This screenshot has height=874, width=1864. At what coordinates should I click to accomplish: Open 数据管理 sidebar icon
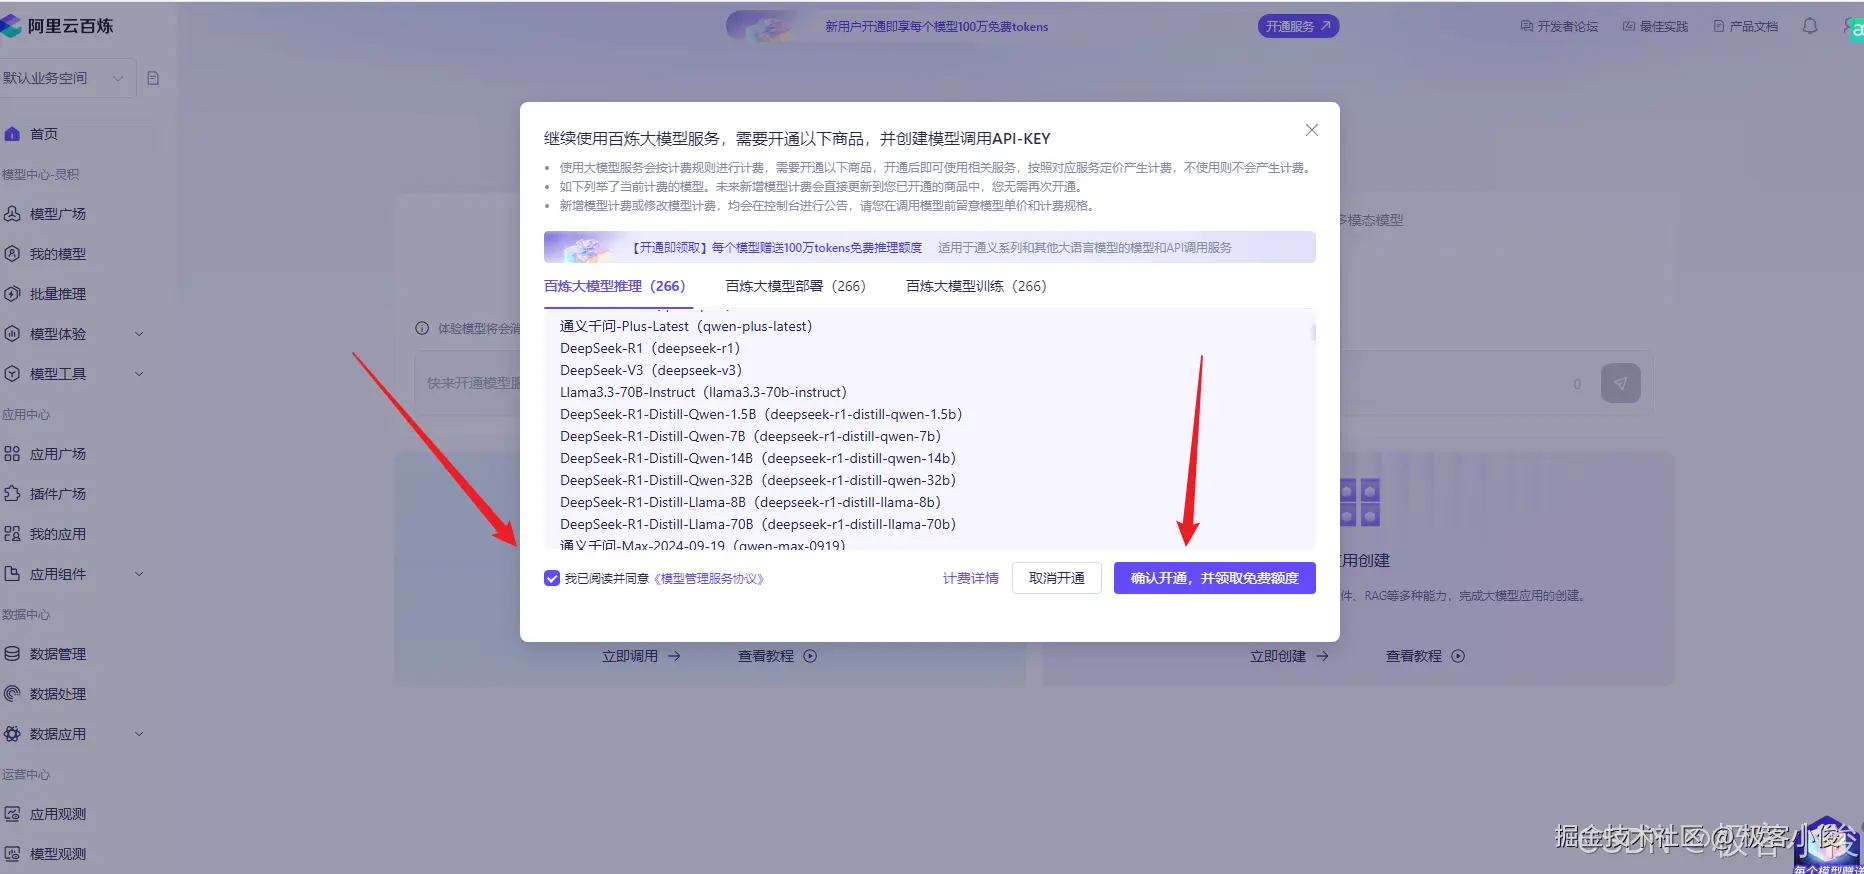click(x=12, y=654)
